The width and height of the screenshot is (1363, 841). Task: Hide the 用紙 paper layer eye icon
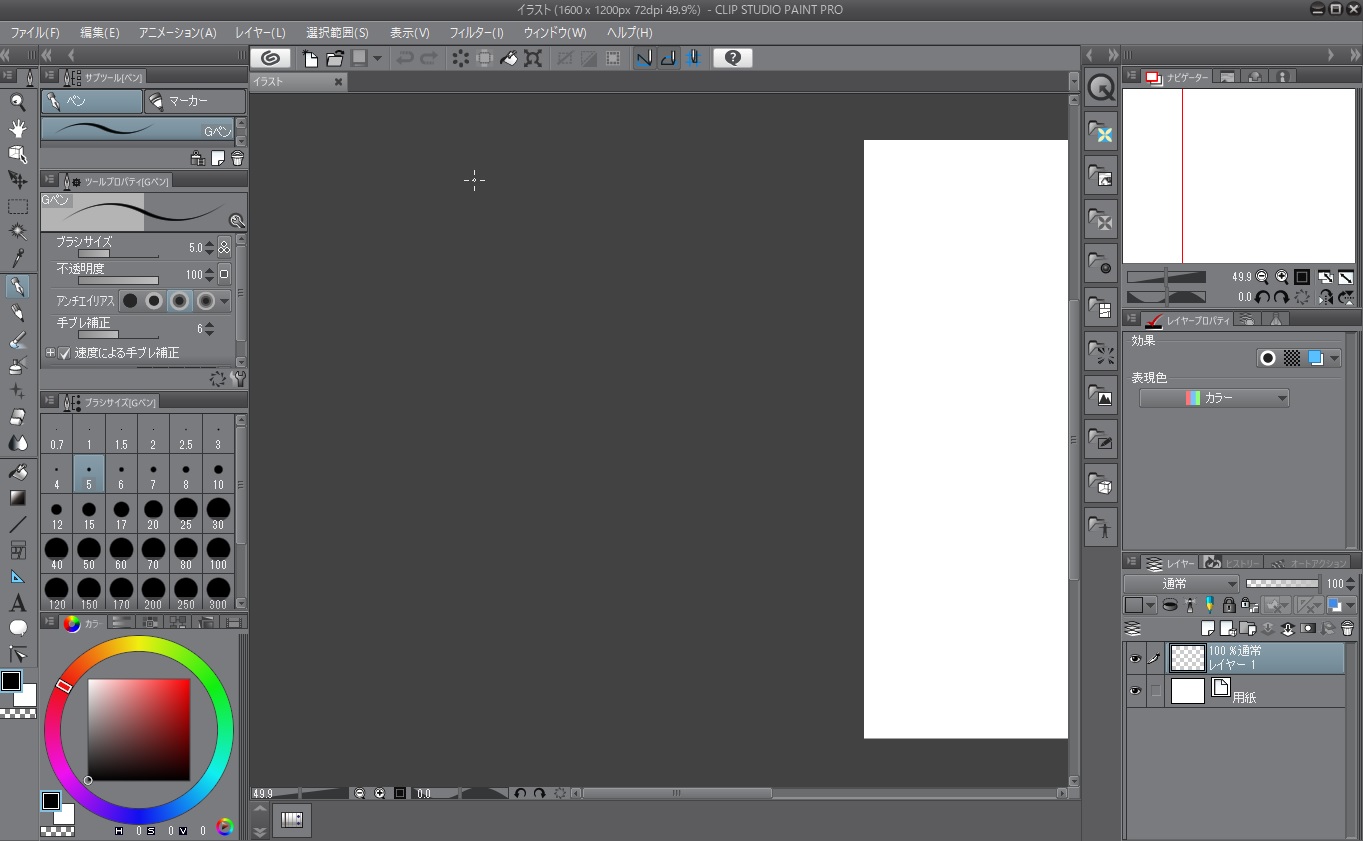coord(1135,691)
